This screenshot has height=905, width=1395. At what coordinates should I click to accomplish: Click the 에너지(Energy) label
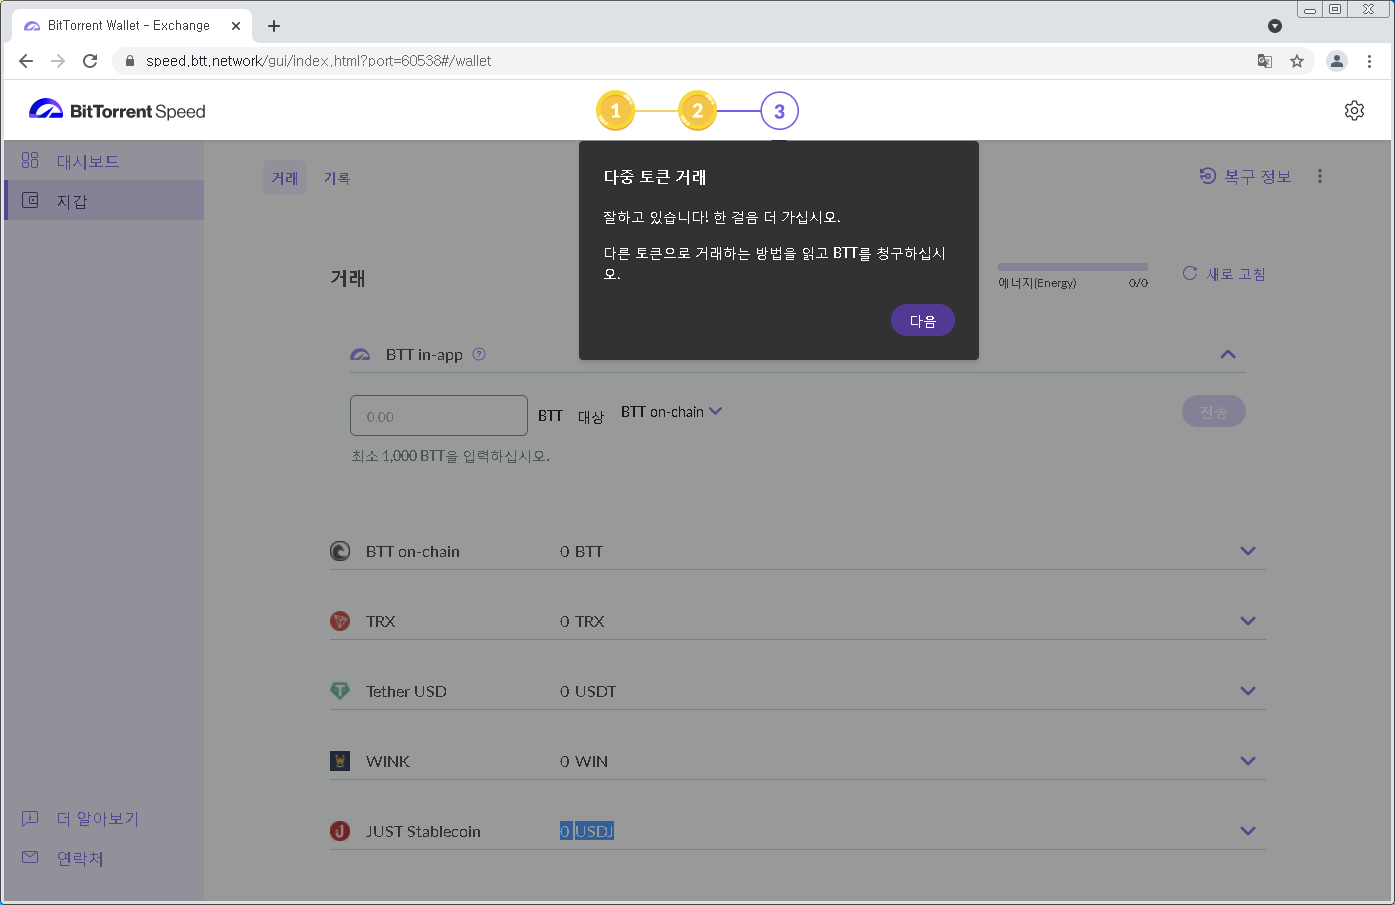(x=1038, y=283)
